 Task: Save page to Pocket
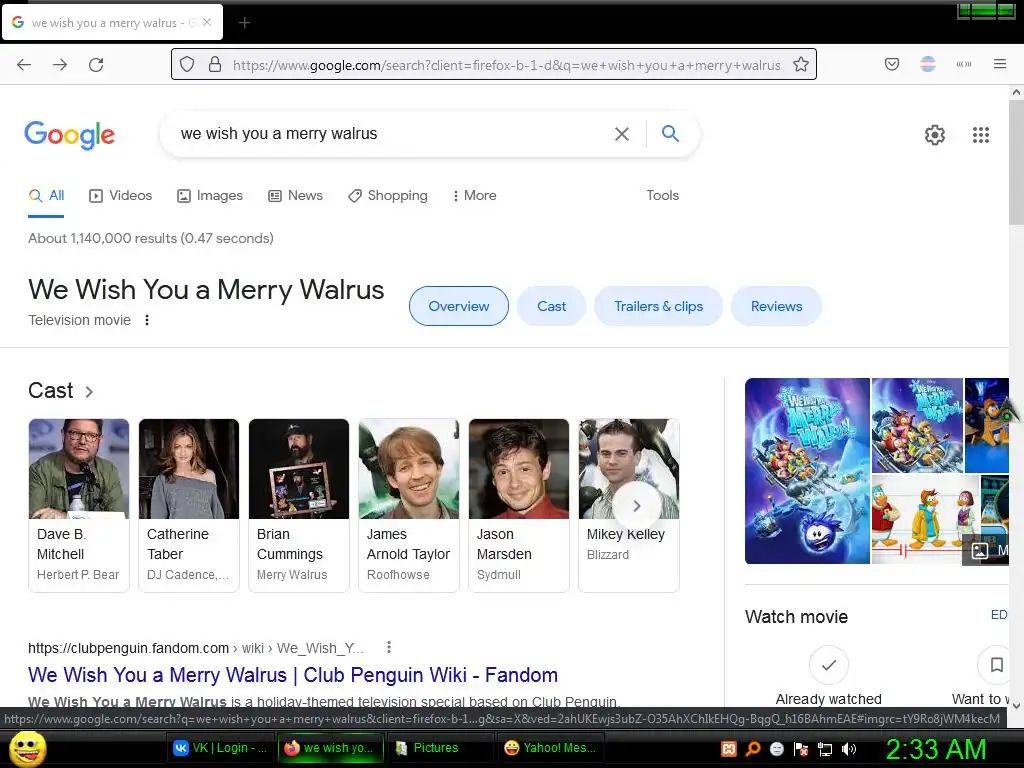(892, 64)
